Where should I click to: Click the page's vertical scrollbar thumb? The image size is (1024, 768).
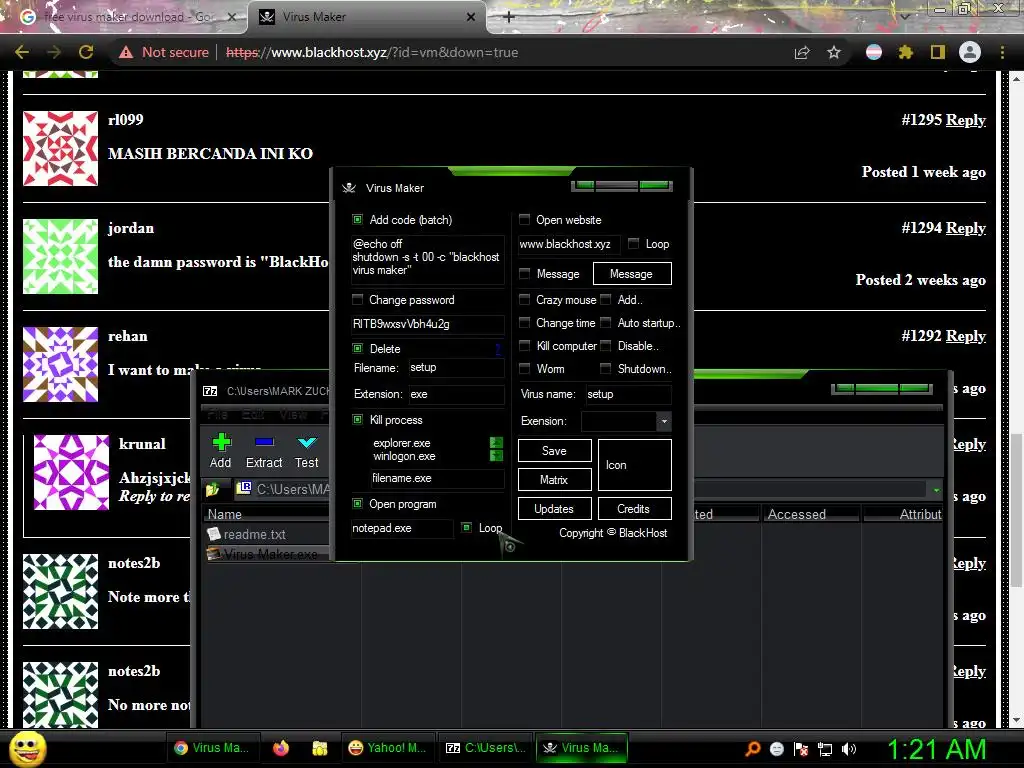click(1016, 509)
